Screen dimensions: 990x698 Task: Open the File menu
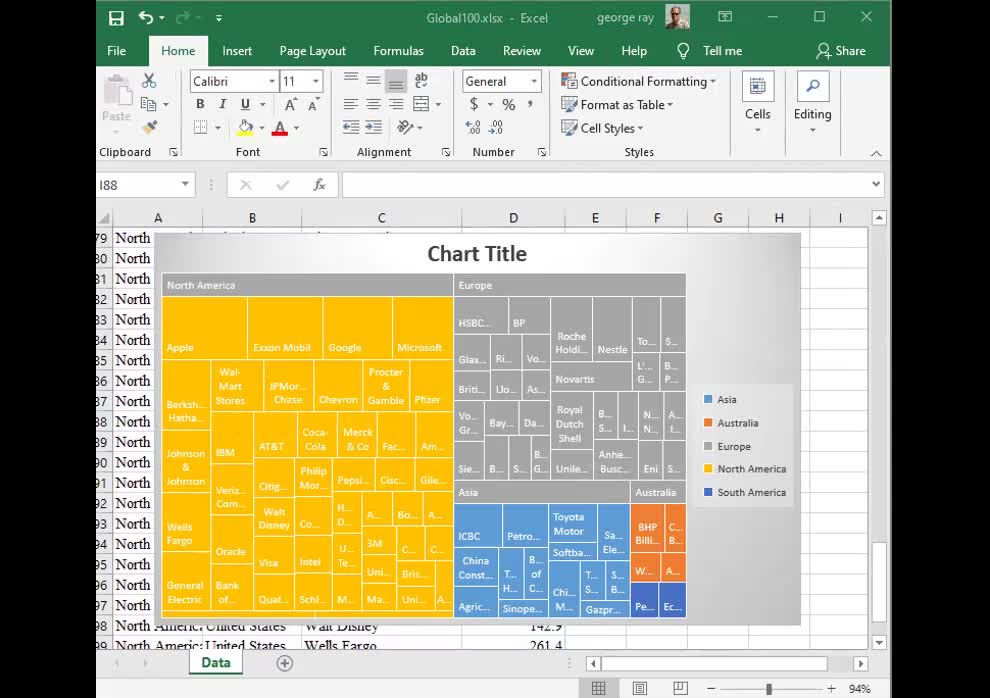tap(116, 51)
